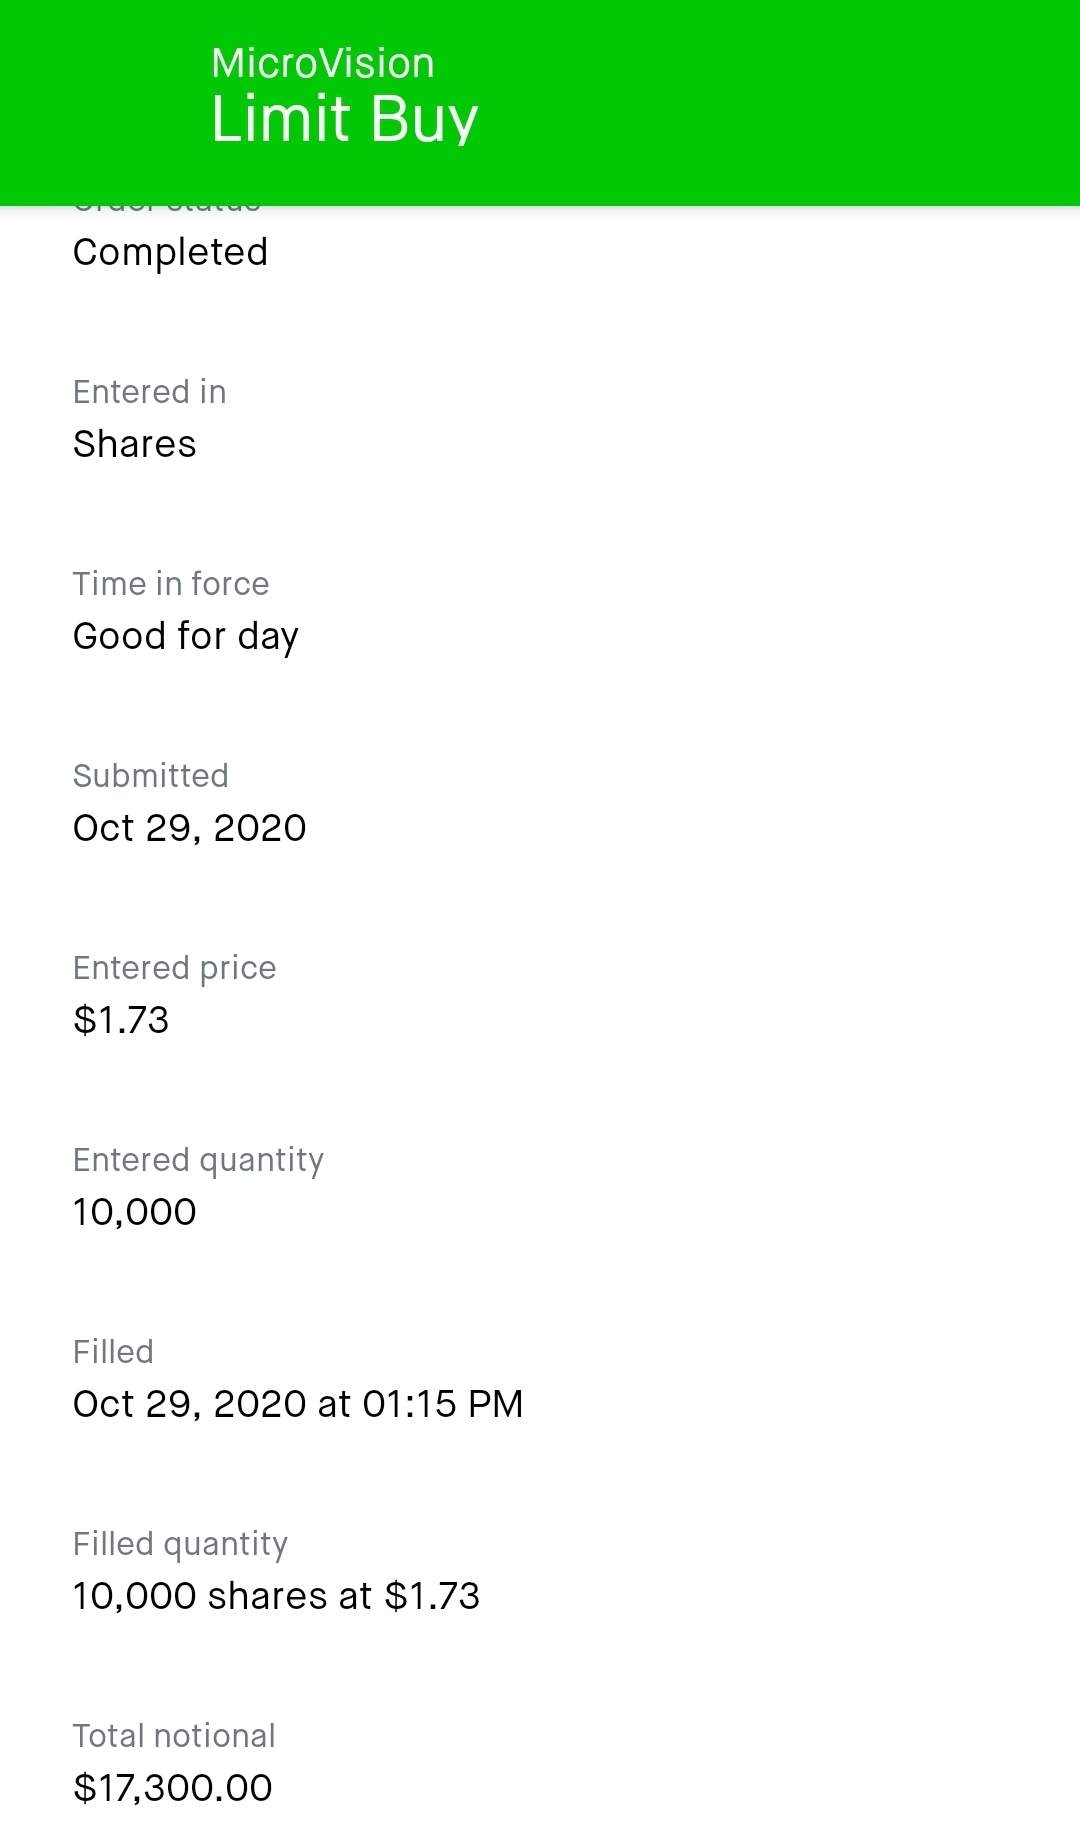Click the Submitted label

[150, 776]
